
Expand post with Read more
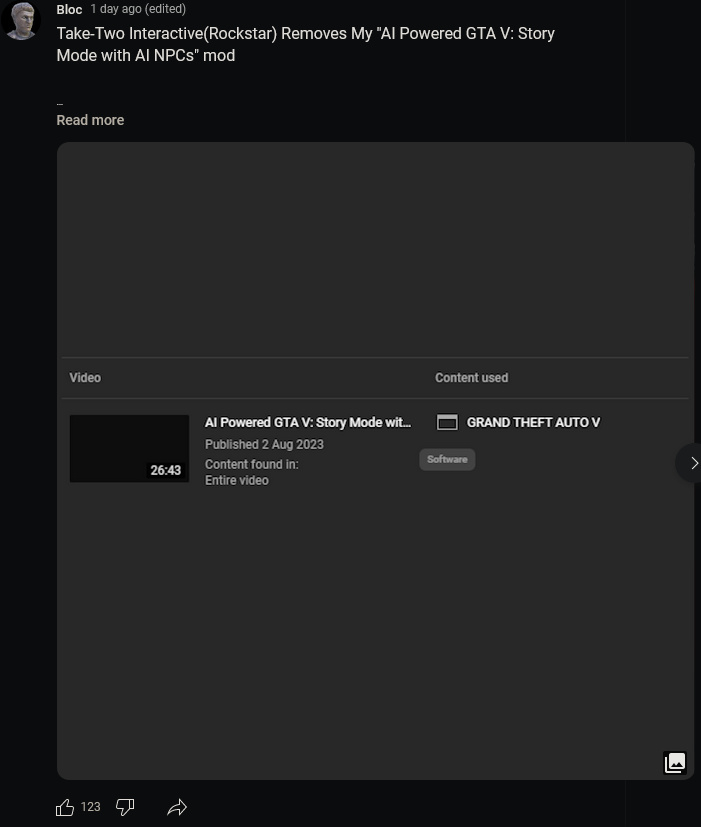90,120
